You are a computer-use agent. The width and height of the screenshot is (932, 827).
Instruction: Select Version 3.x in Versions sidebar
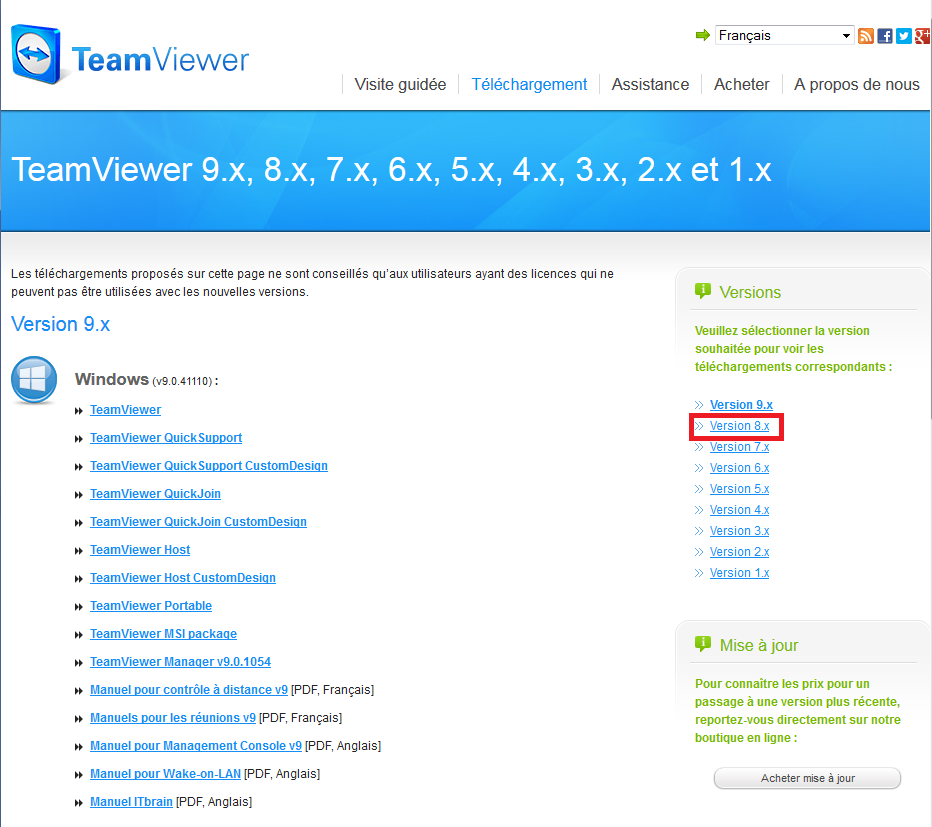[739, 531]
